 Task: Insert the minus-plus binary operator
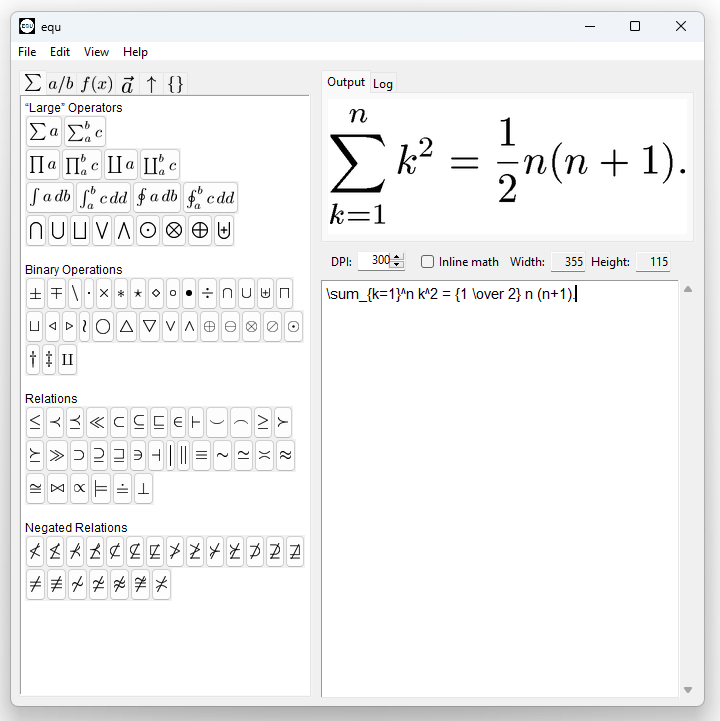click(57, 293)
